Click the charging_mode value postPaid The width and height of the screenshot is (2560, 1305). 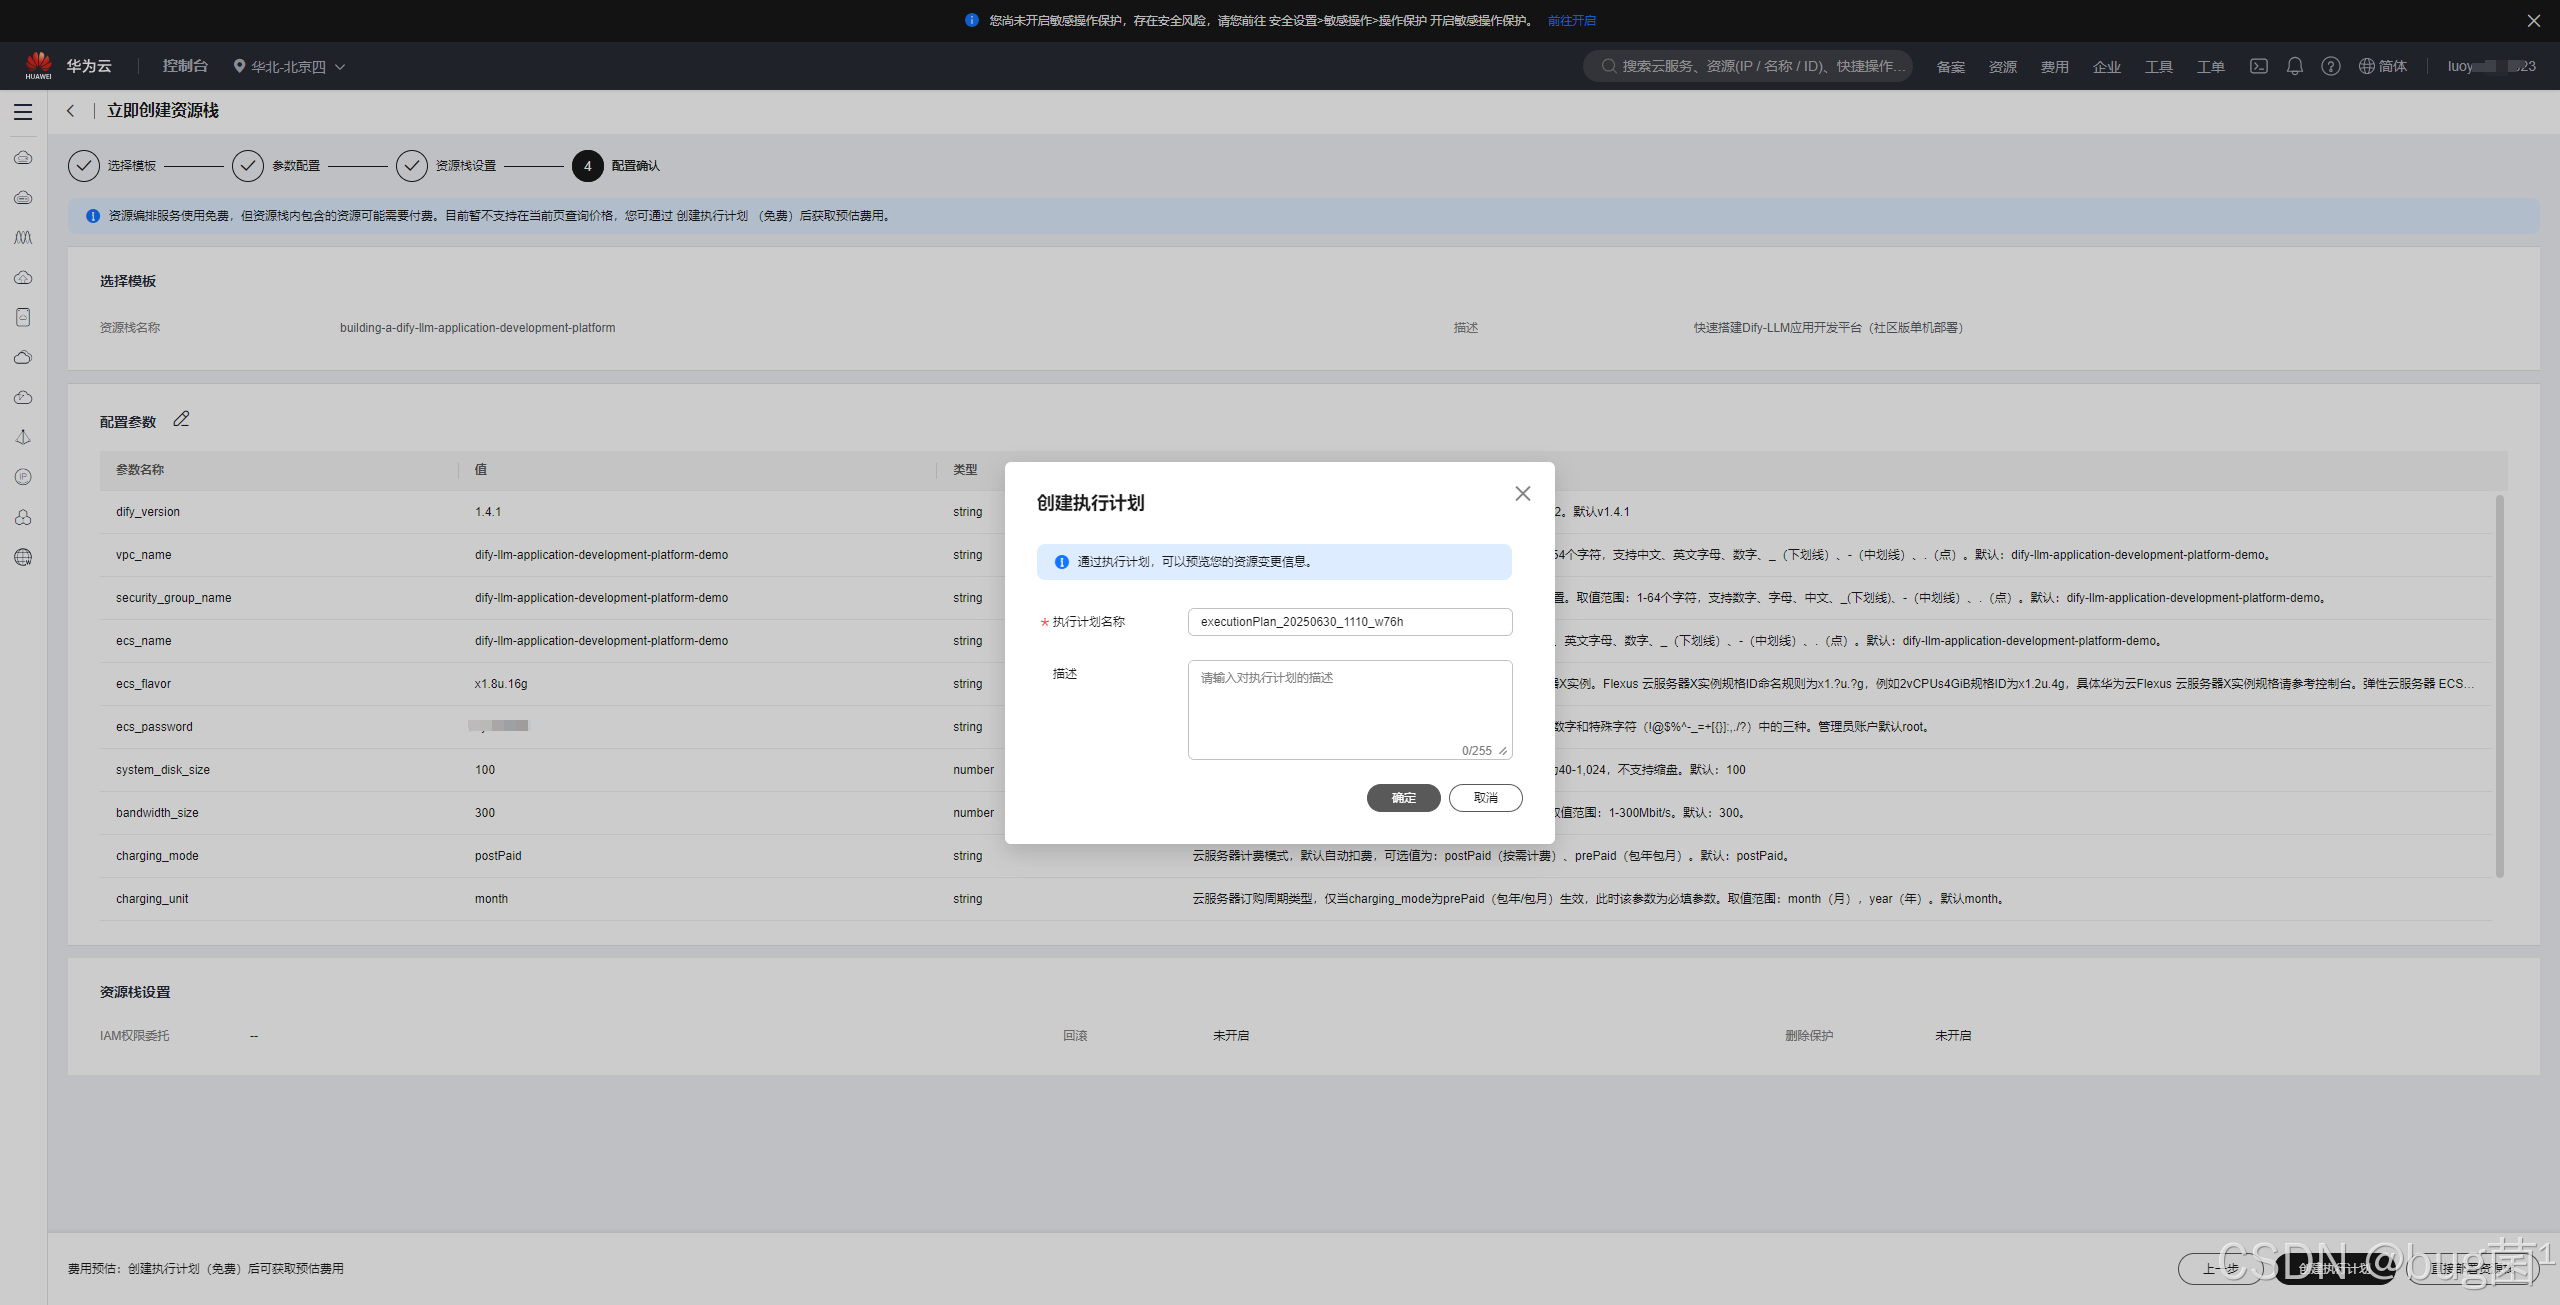[498, 856]
